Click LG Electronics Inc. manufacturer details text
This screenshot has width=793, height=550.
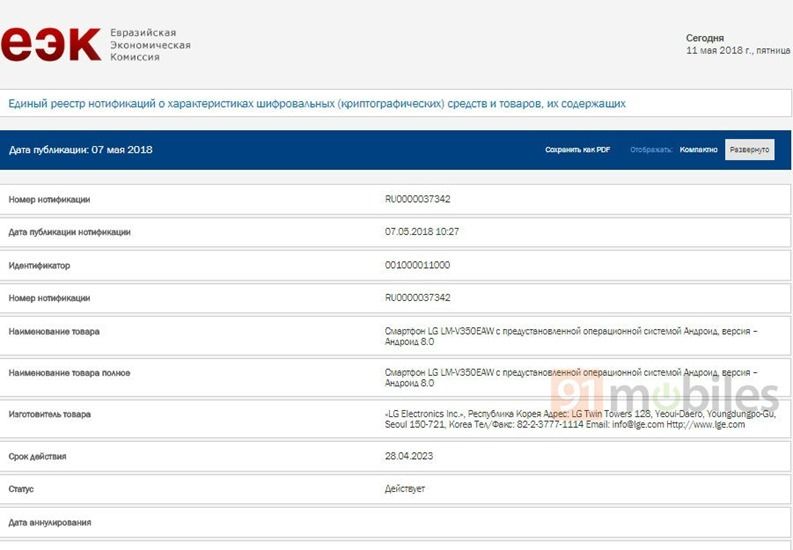(580, 419)
